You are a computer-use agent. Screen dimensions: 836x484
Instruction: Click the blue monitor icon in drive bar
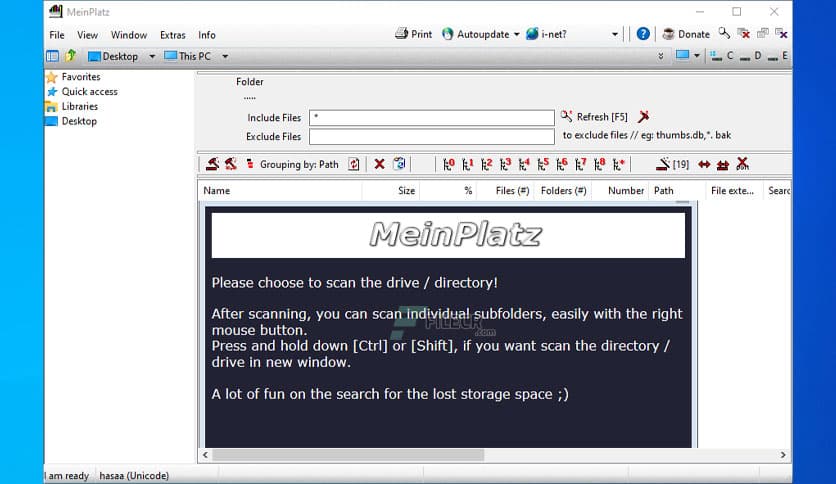pyautogui.click(x=682, y=55)
